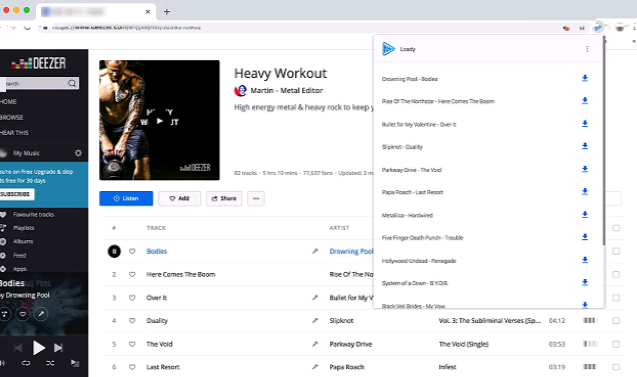Go to HOME in sidebar

(9, 102)
